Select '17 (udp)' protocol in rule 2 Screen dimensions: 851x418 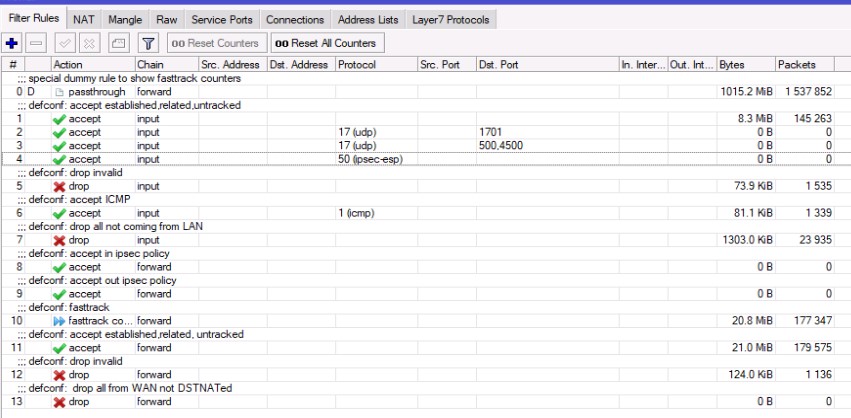(357, 132)
